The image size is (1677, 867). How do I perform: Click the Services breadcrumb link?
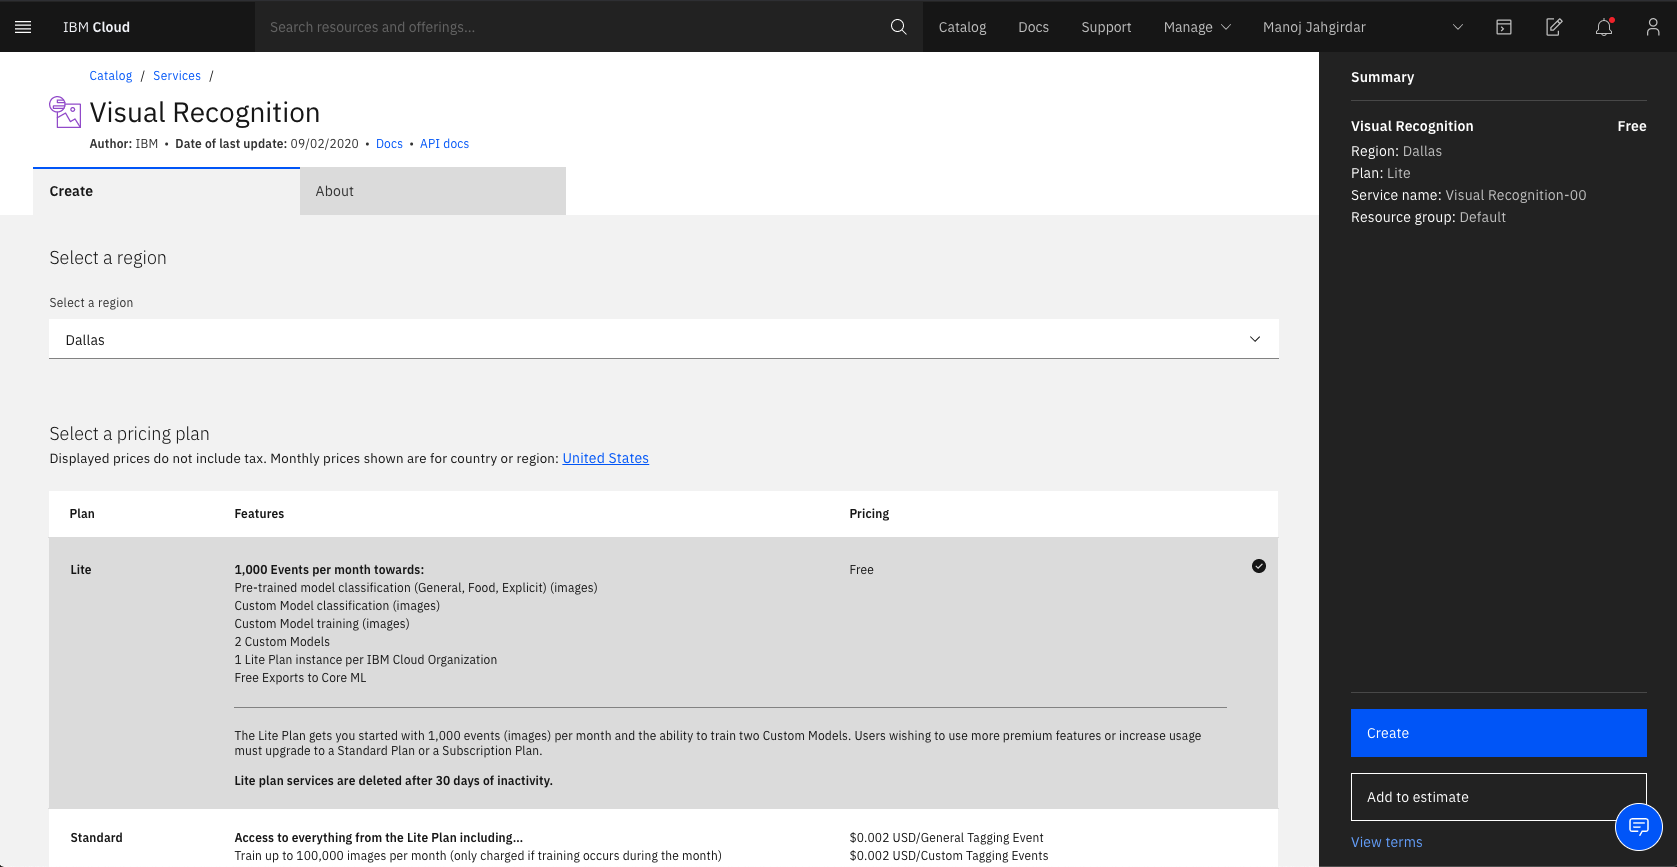point(177,76)
